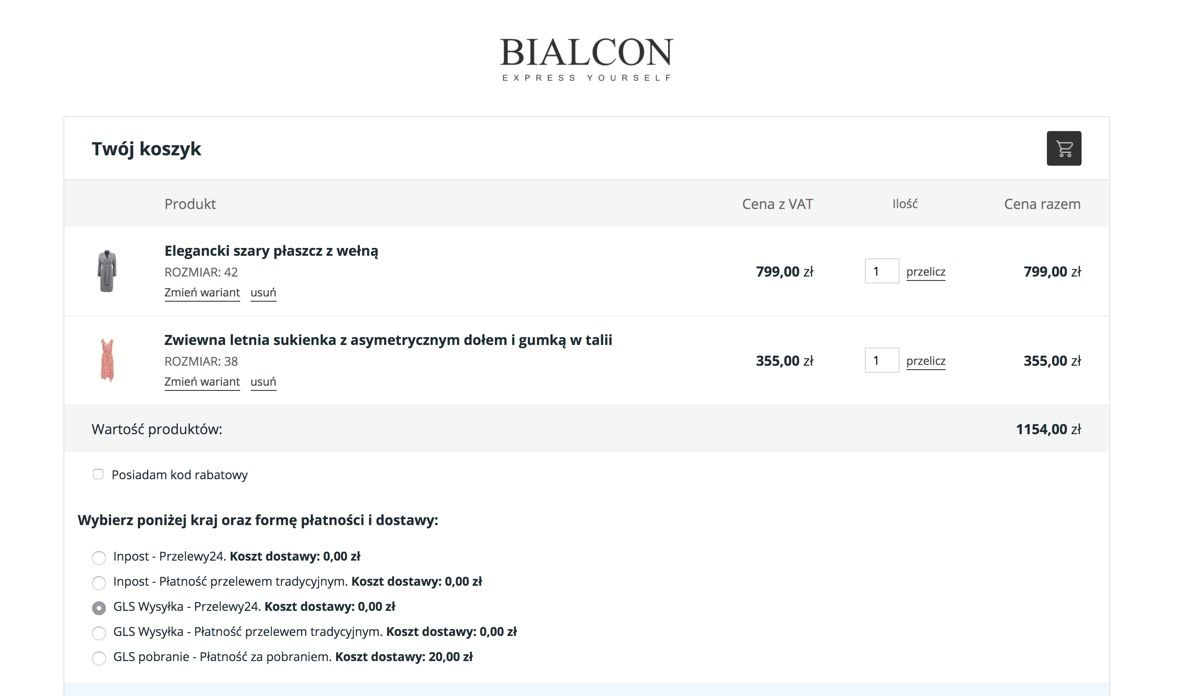Screen dimensions: 1184x696
Task: Tick the Posiadam kod rabatowy checkbox
Action: coord(98,474)
